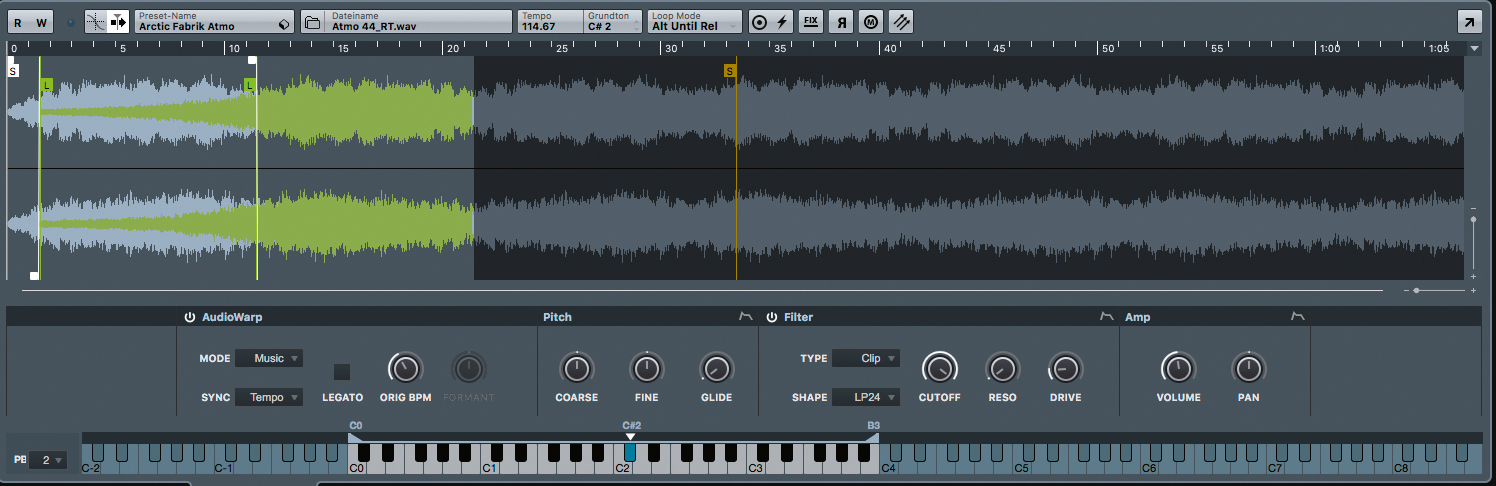The image size is (1496, 486).
Task: Toggle the FIX fixed pitch icon
Action: tap(811, 22)
